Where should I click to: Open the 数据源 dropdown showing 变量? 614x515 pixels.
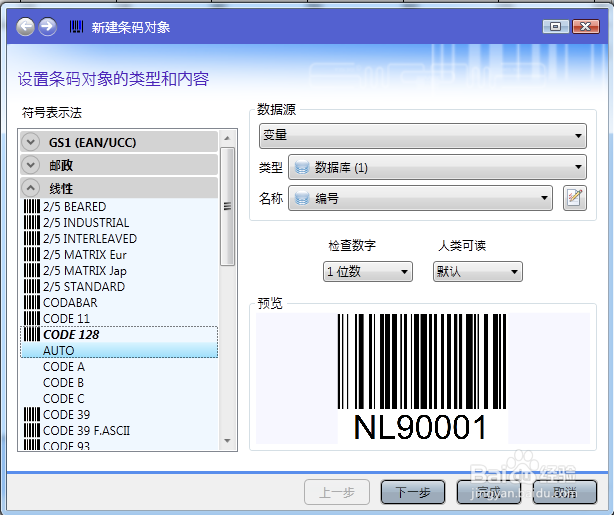point(423,136)
